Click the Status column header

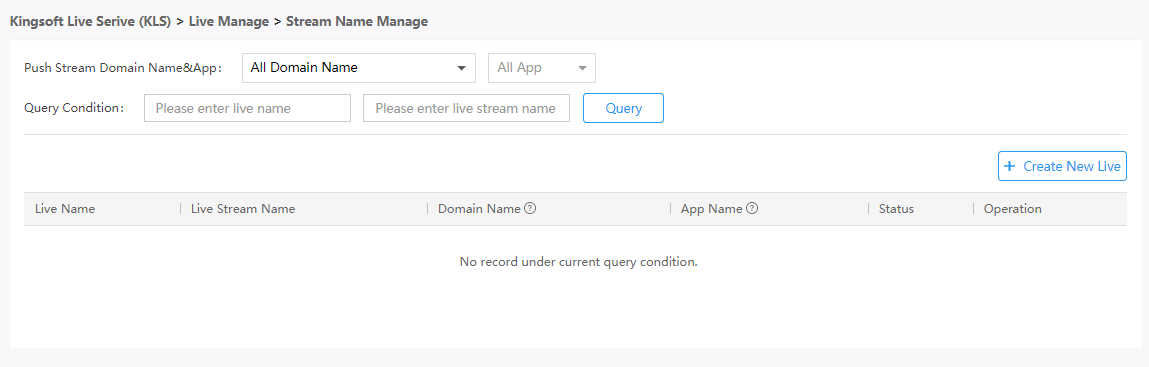[896, 209]
